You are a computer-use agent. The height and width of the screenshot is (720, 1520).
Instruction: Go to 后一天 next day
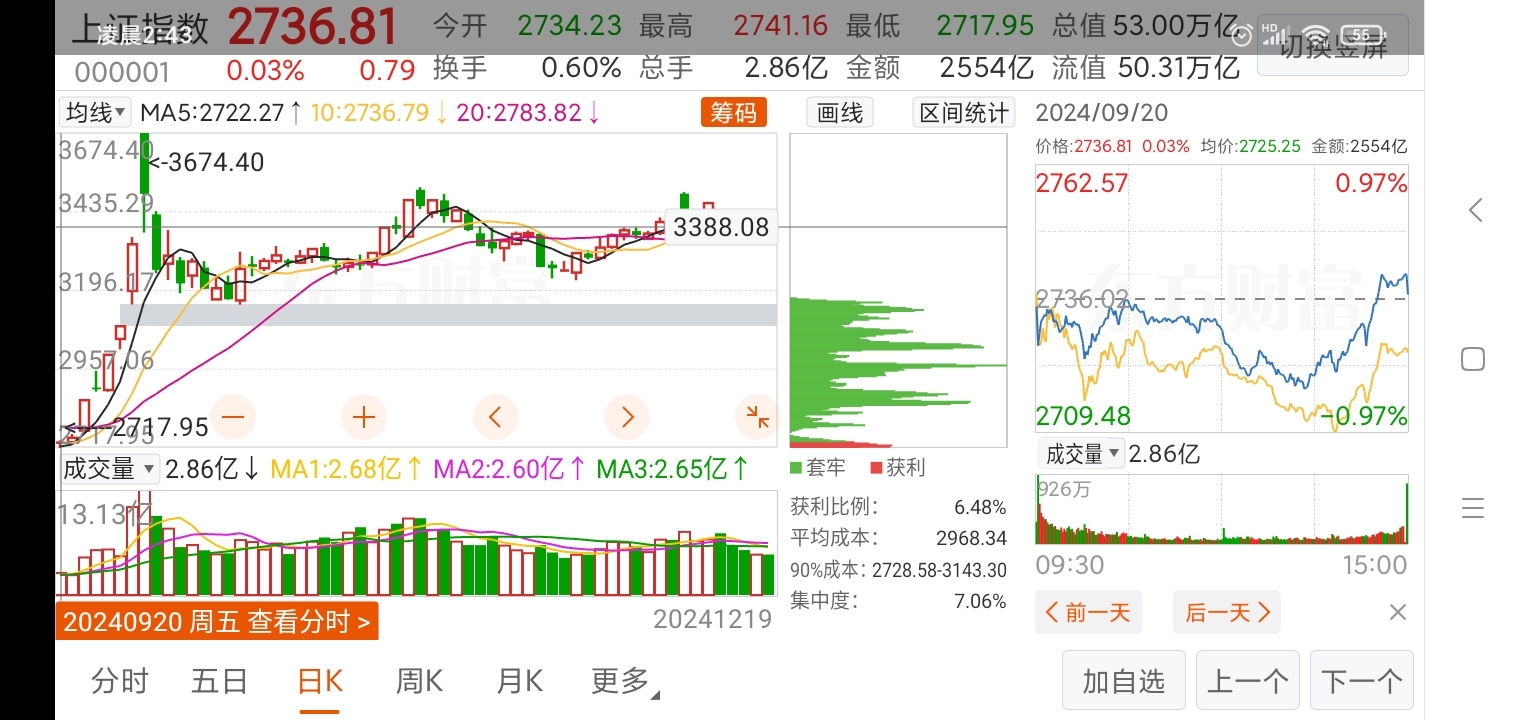tap(1228, 612)
